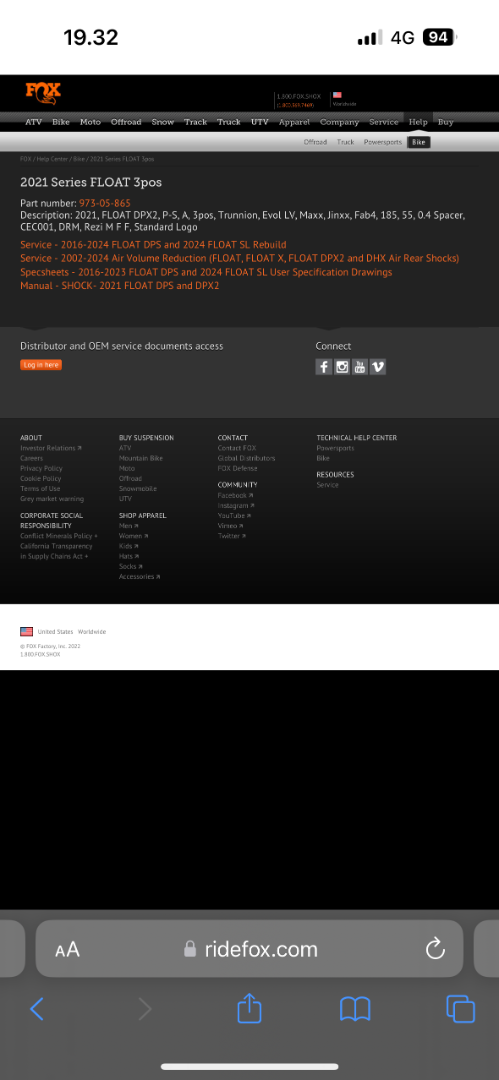The image size is (499, 1080).
Task: Tap the ridefox.com address field
Action: pos(250,949)
